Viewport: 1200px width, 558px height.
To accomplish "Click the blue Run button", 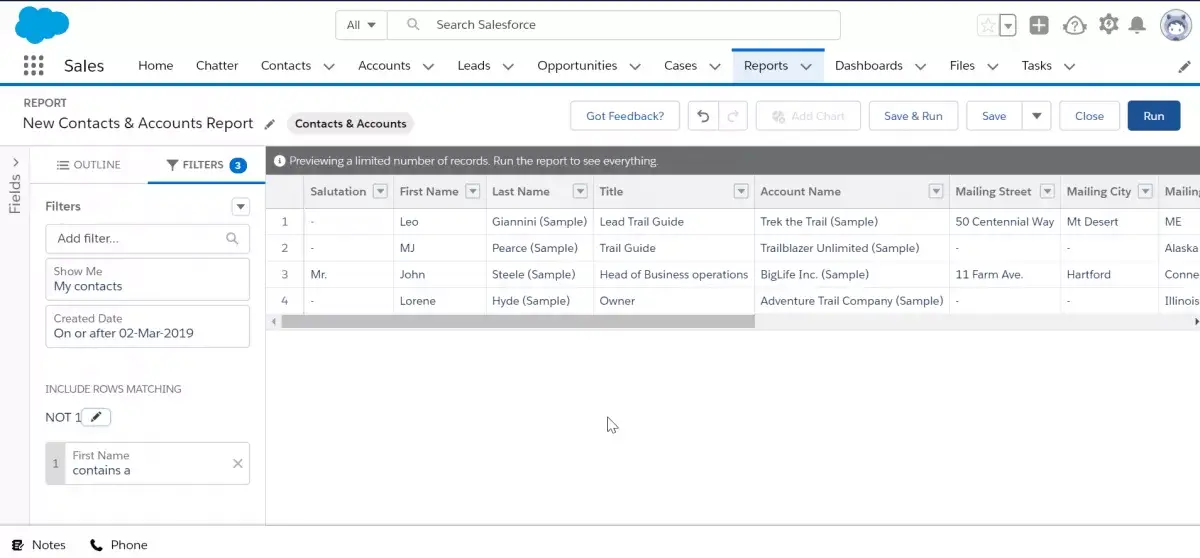I will [1154, 116].
